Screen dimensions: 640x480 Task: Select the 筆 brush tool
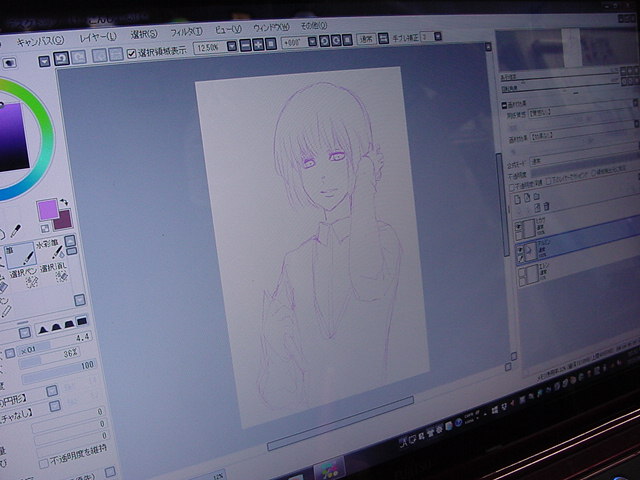tap(20, 256)
